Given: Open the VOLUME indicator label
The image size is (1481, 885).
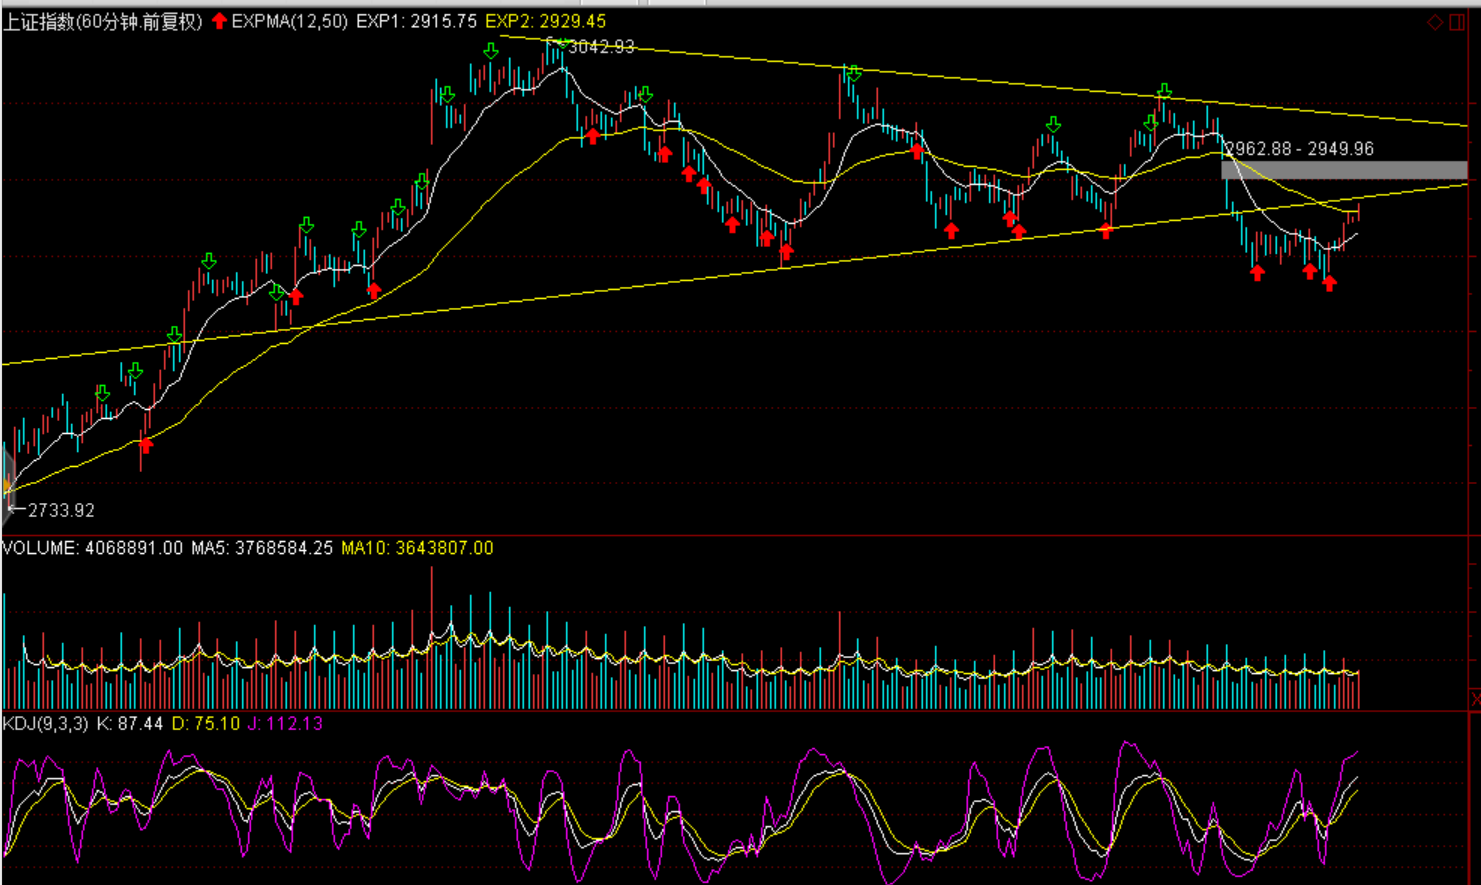Looking at the screenshot, I should click(40, 548).
